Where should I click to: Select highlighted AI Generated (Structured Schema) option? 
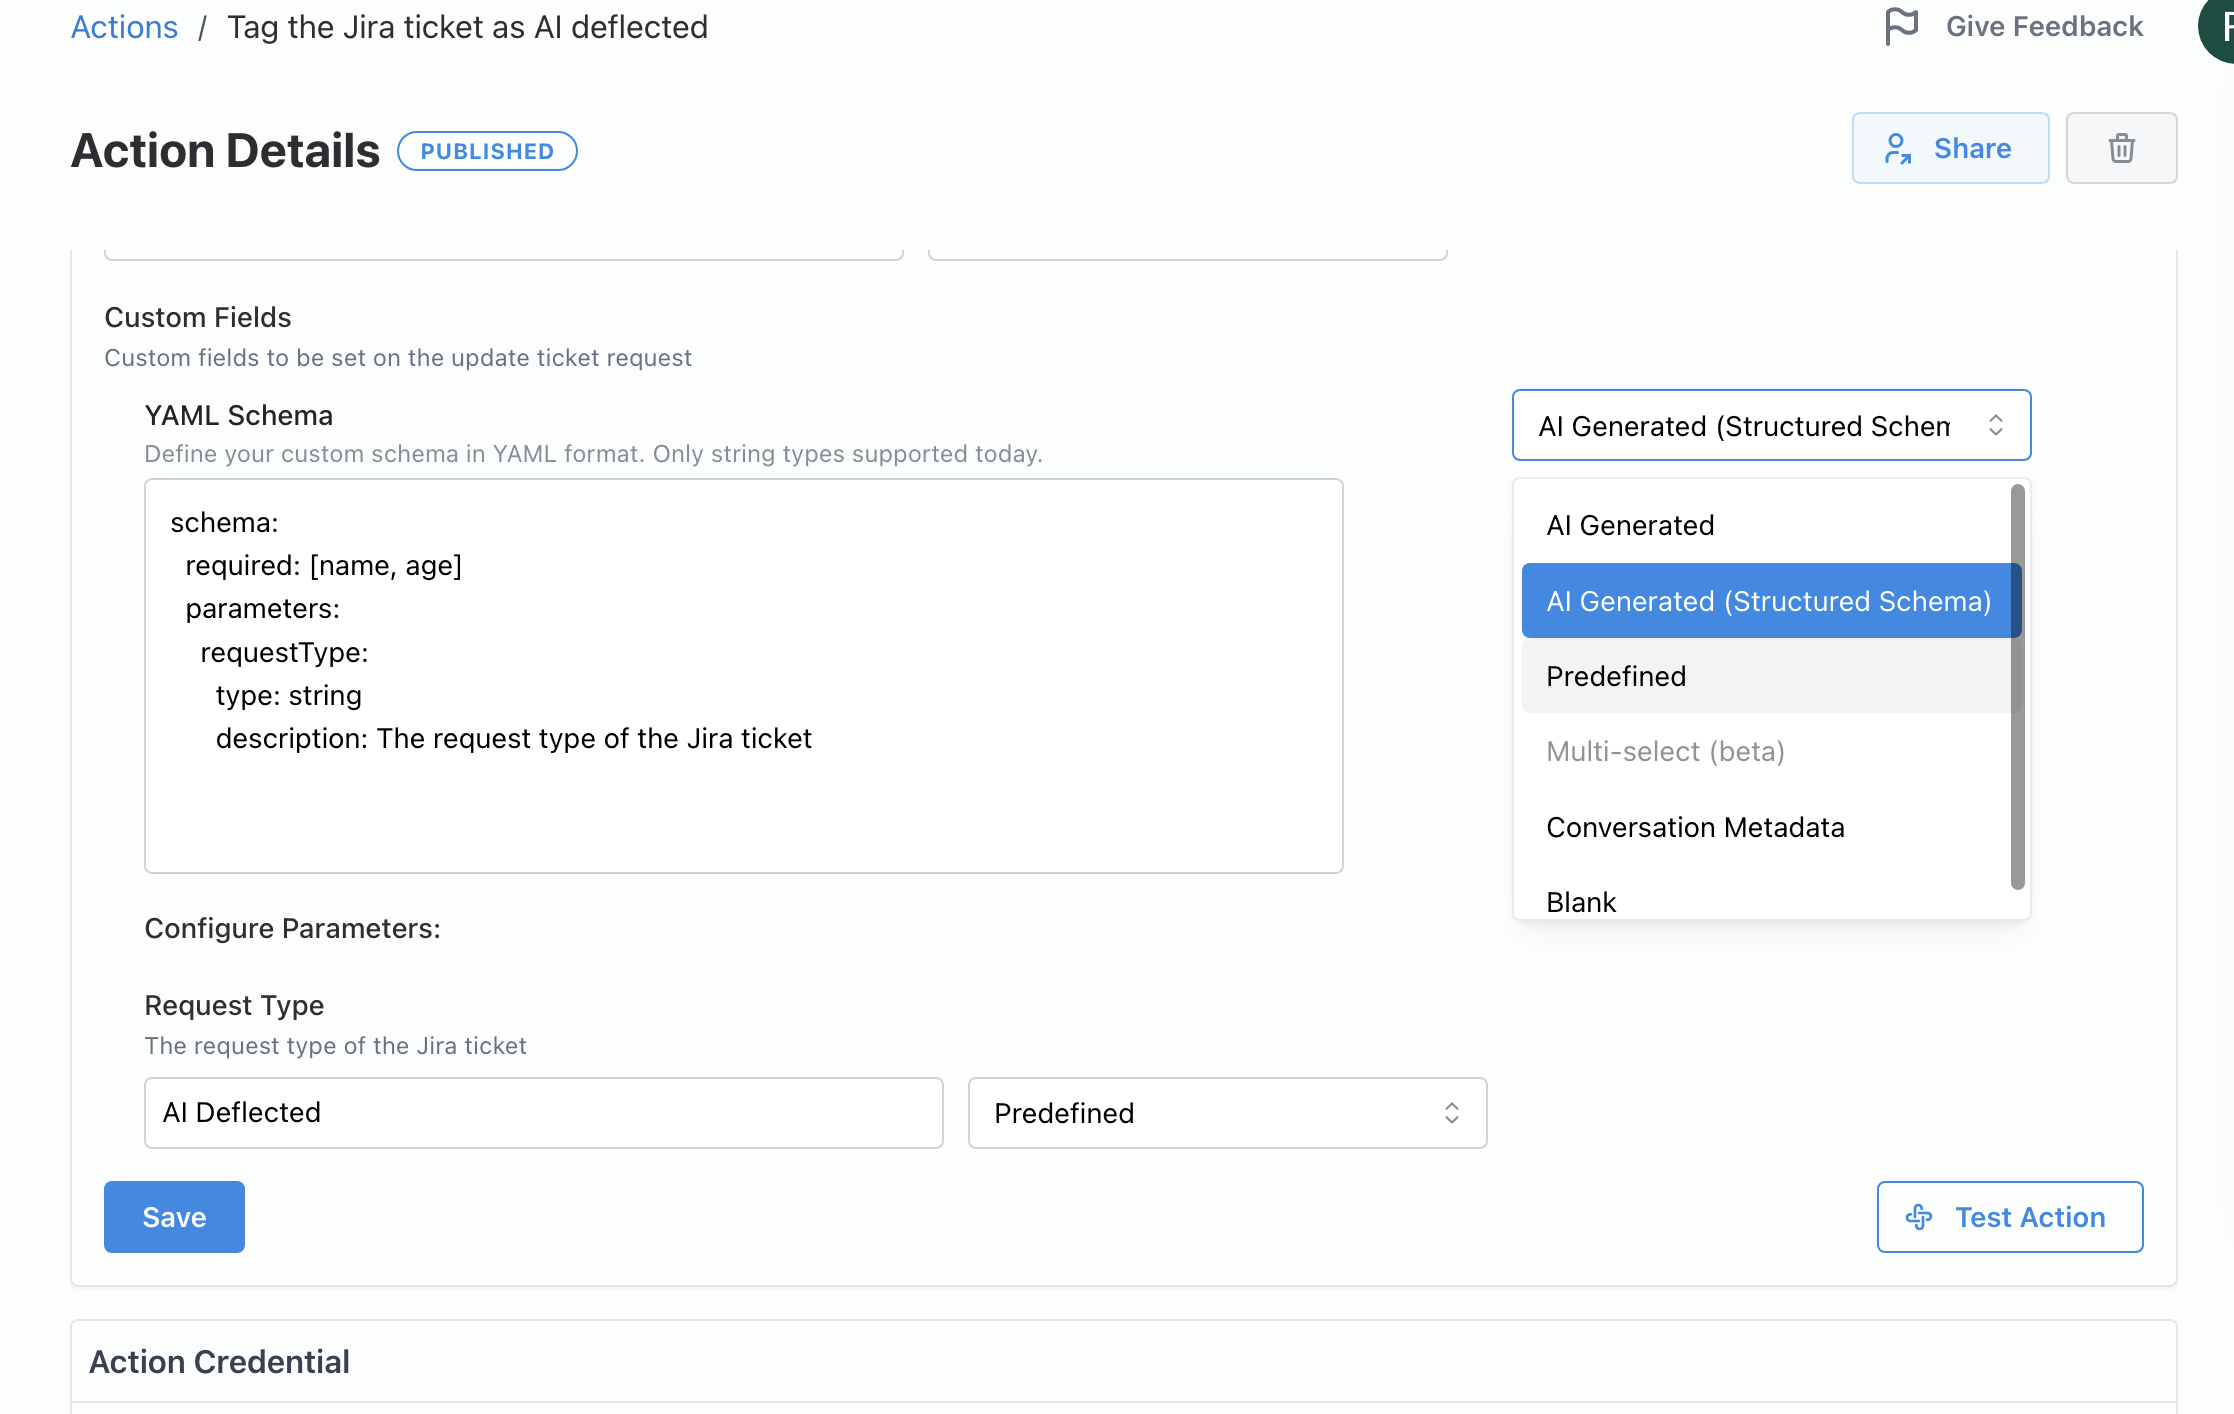coord(1768,601)
